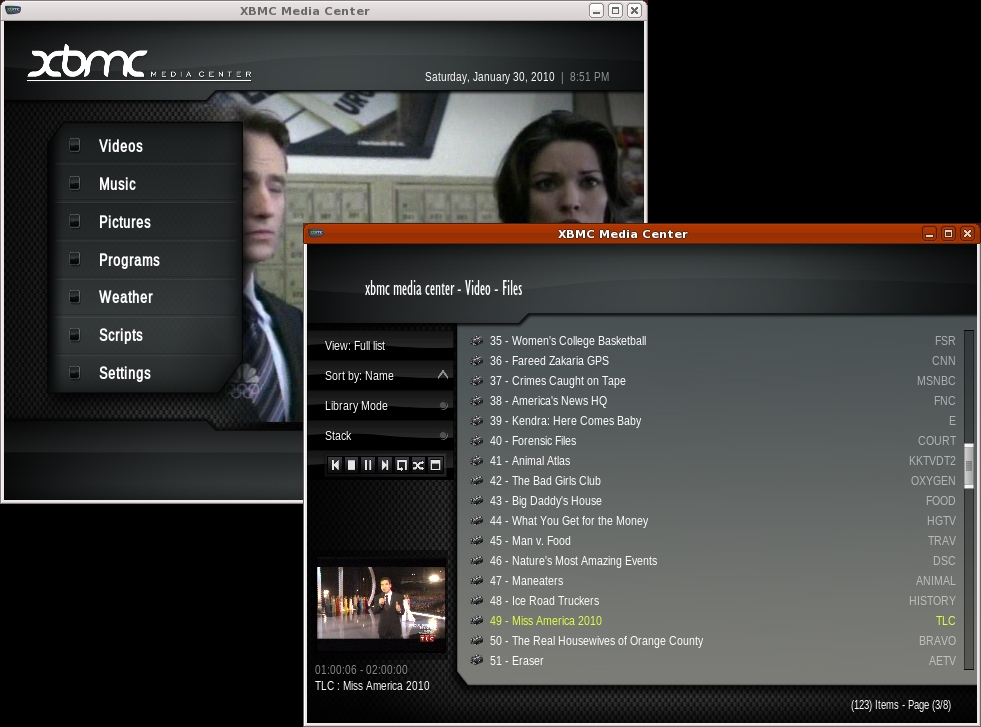The image size is (981, 727).
Task: Skip to previous item in playback controls
Action: pos(335,465)
